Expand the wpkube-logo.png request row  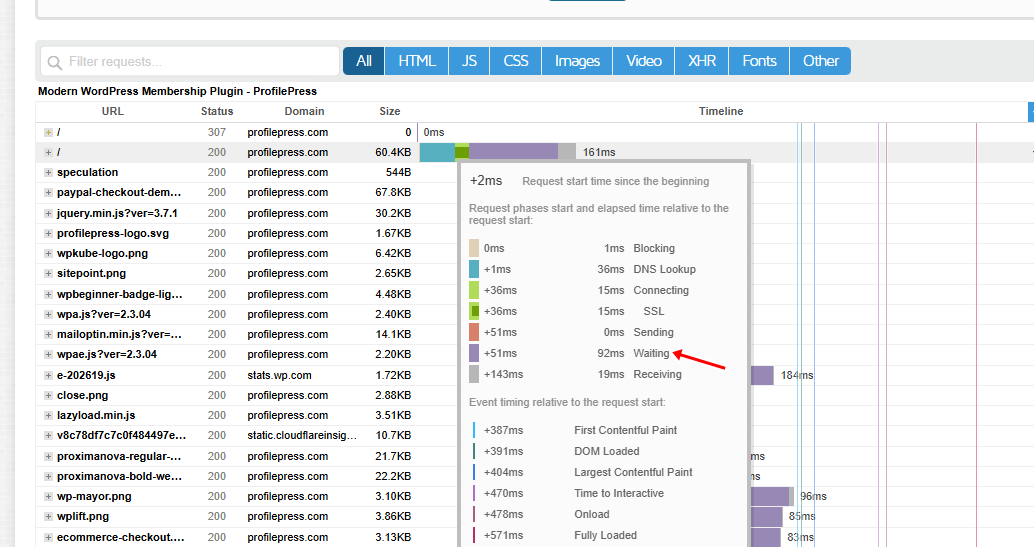pyautogui.click(x=48, y=253)
